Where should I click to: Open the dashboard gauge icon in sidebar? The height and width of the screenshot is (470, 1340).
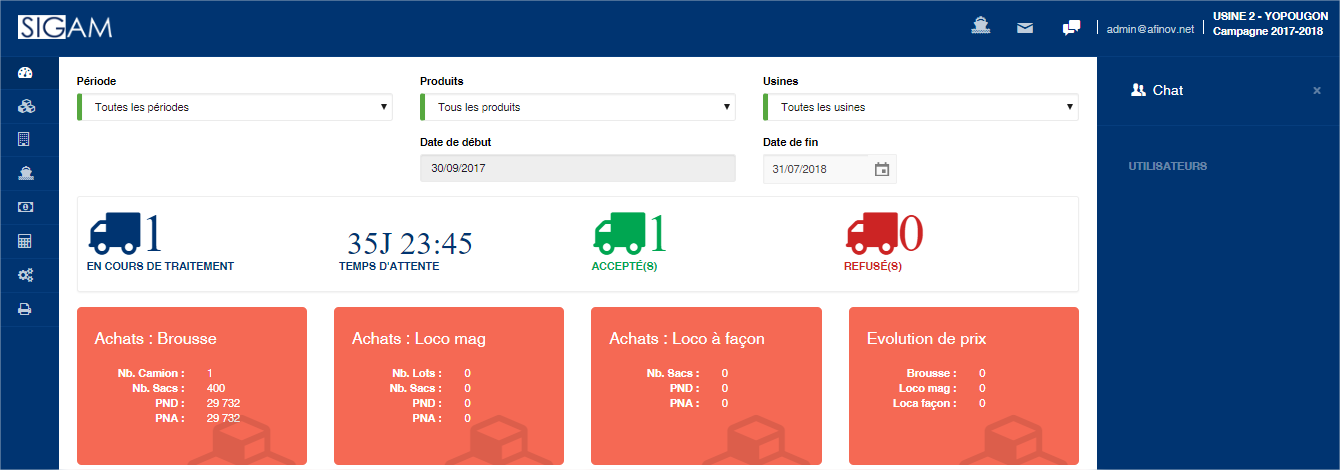(x=26, y=72)
